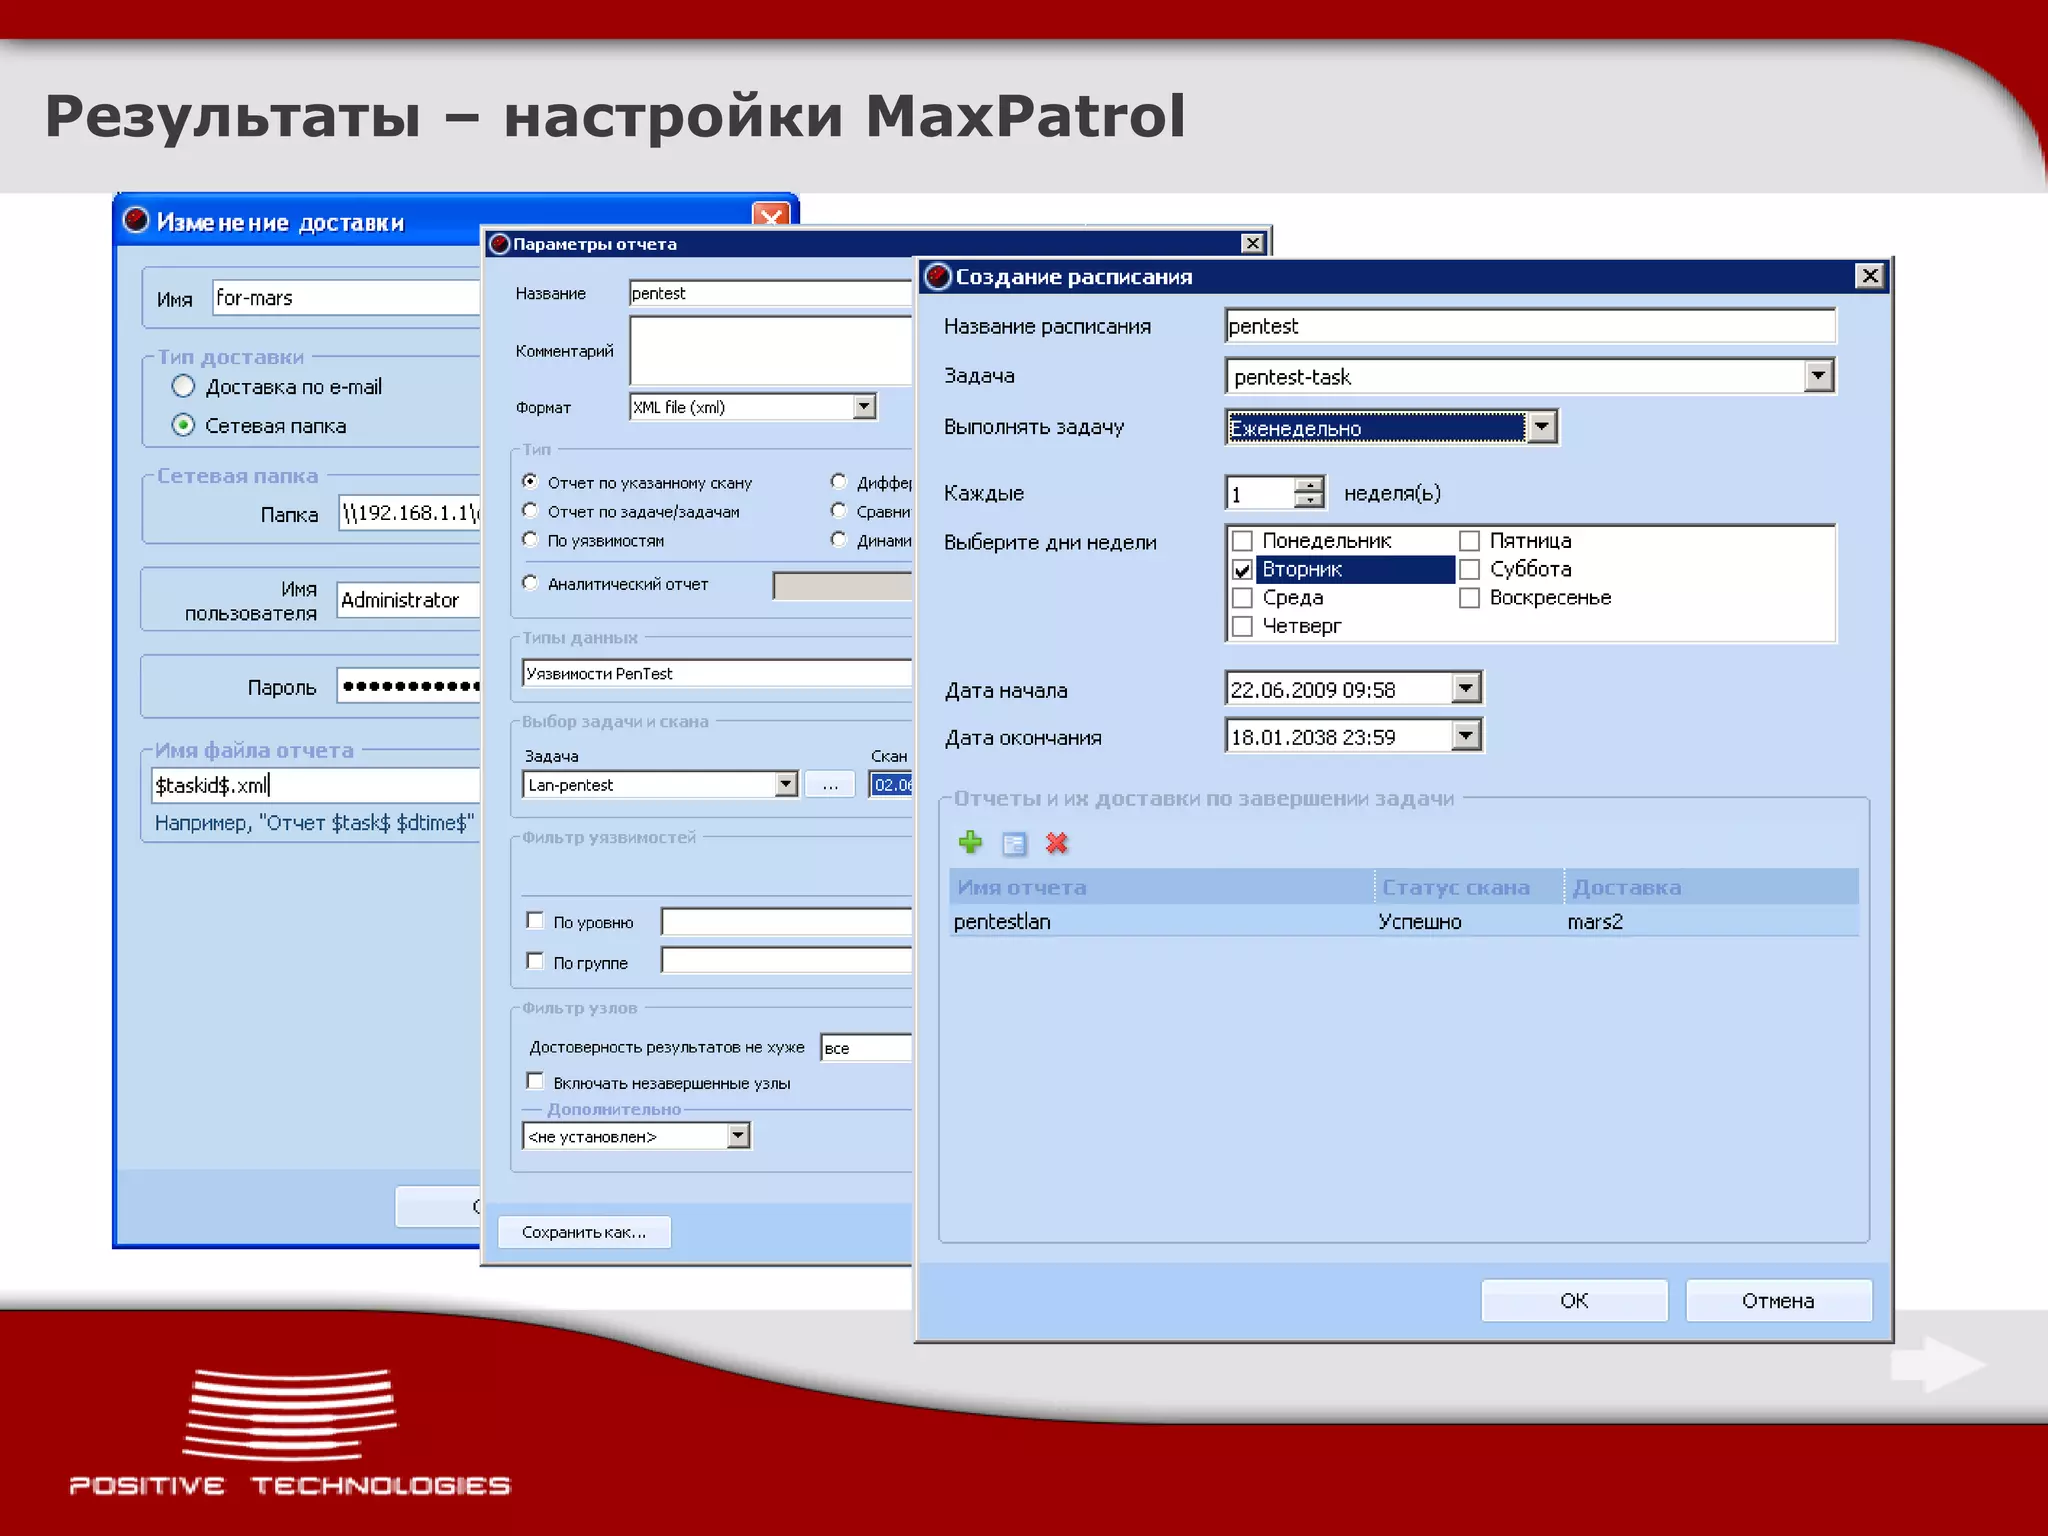Select Отчет по указанному скану radio
Screen dimensions: 2048x1536
[x=530, y=481]
